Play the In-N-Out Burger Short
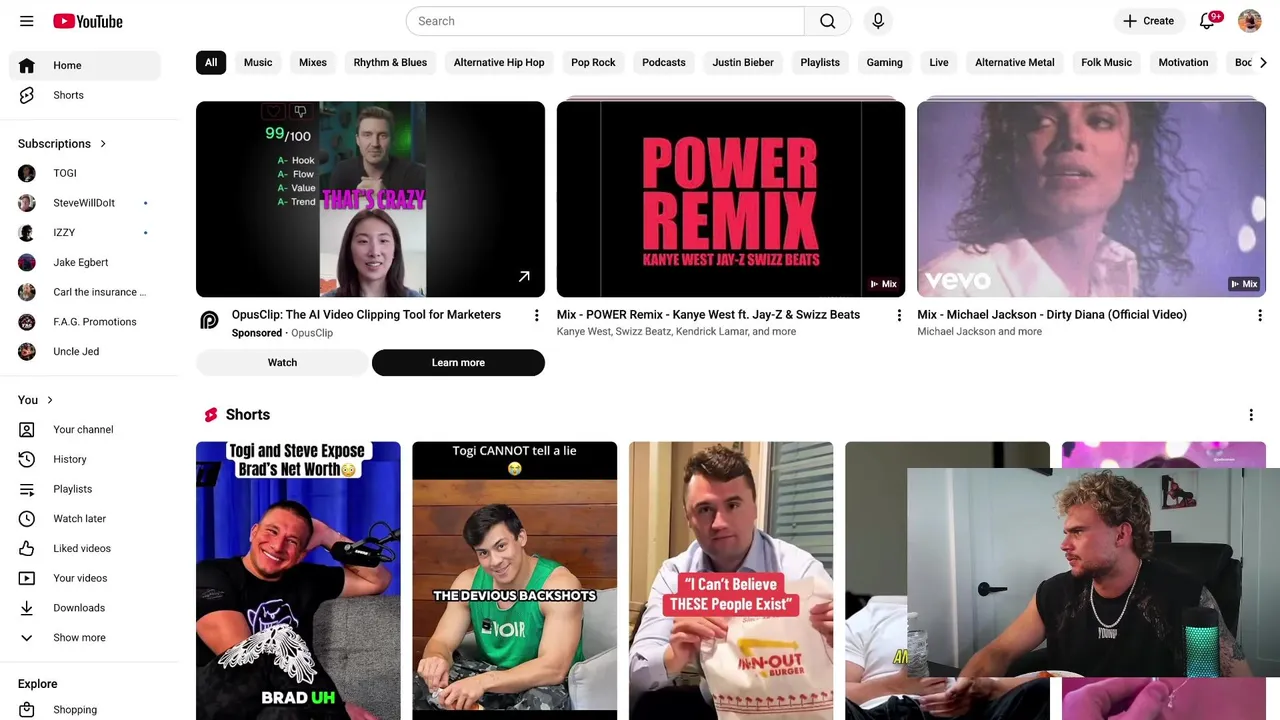Viewport: 1280px width, 720px height. point(731,580)
